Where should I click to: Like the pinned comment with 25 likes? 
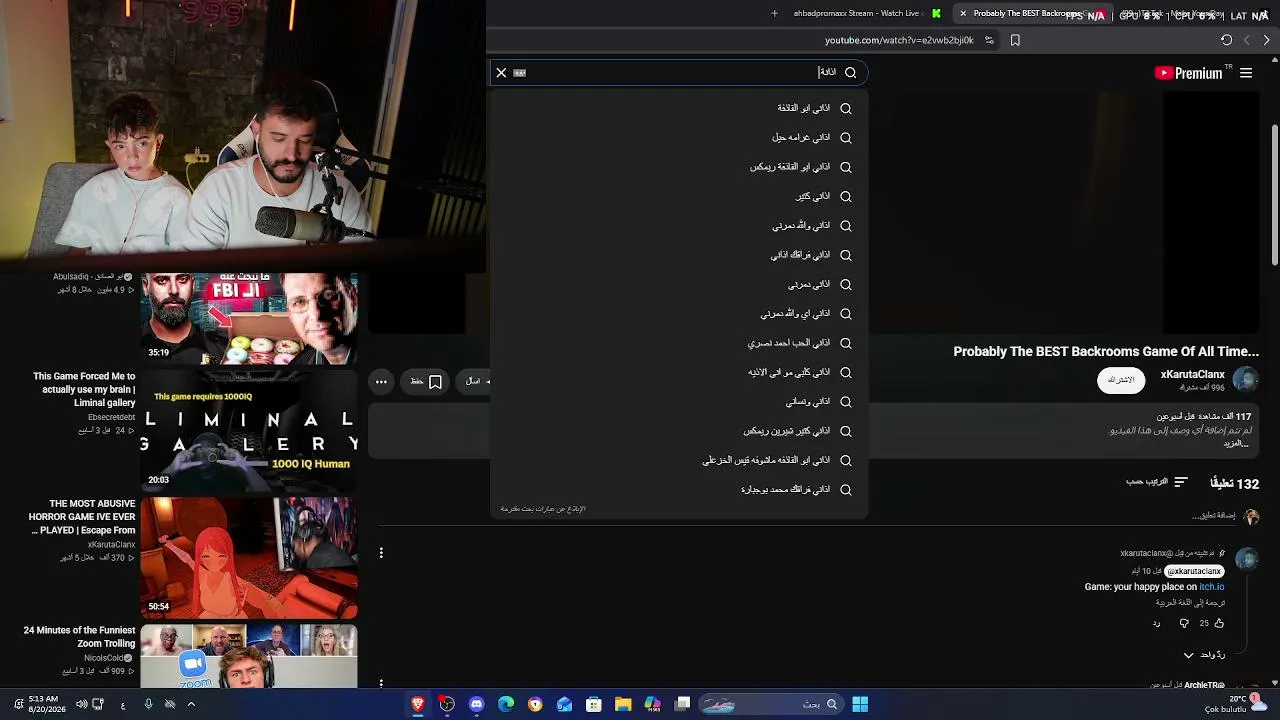1218,623
